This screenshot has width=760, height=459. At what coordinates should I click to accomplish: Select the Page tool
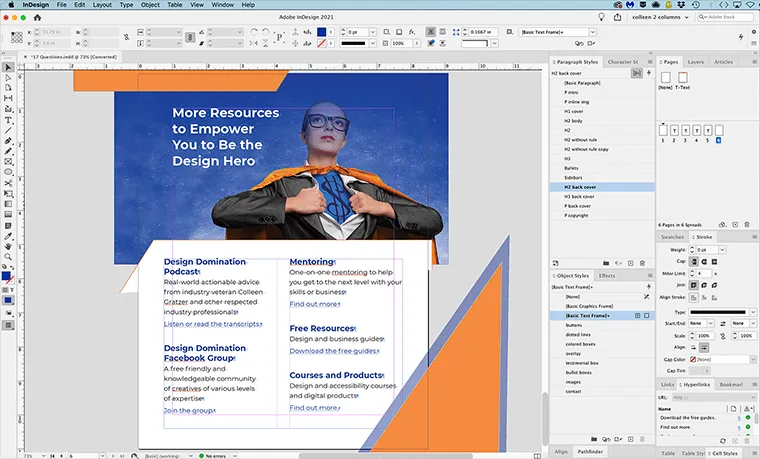8,88
